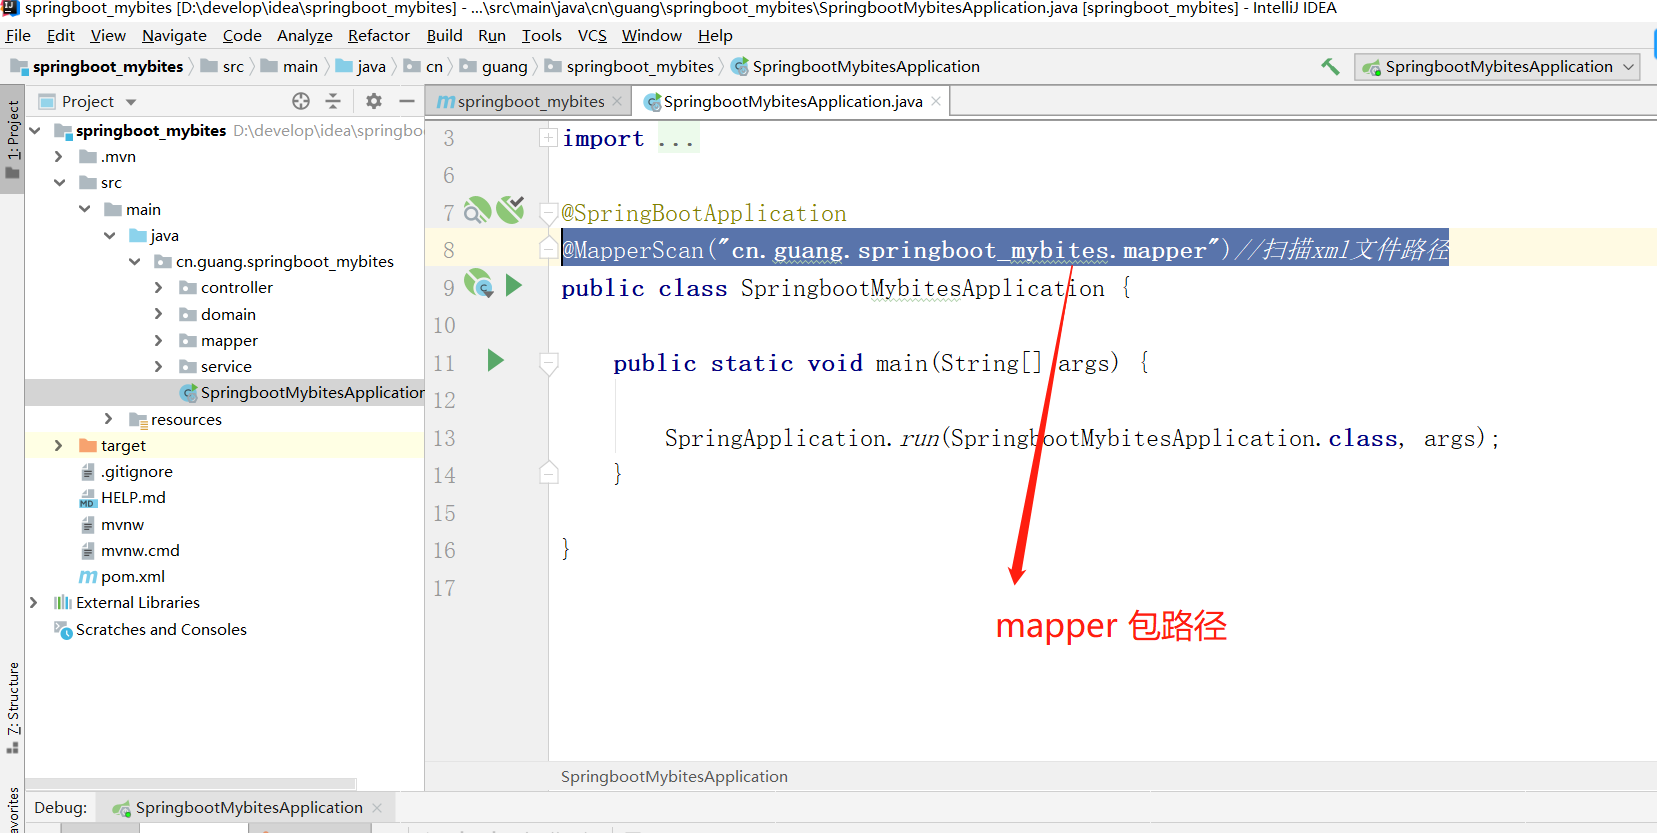Close the springboot_mybites editor tab

617,101
